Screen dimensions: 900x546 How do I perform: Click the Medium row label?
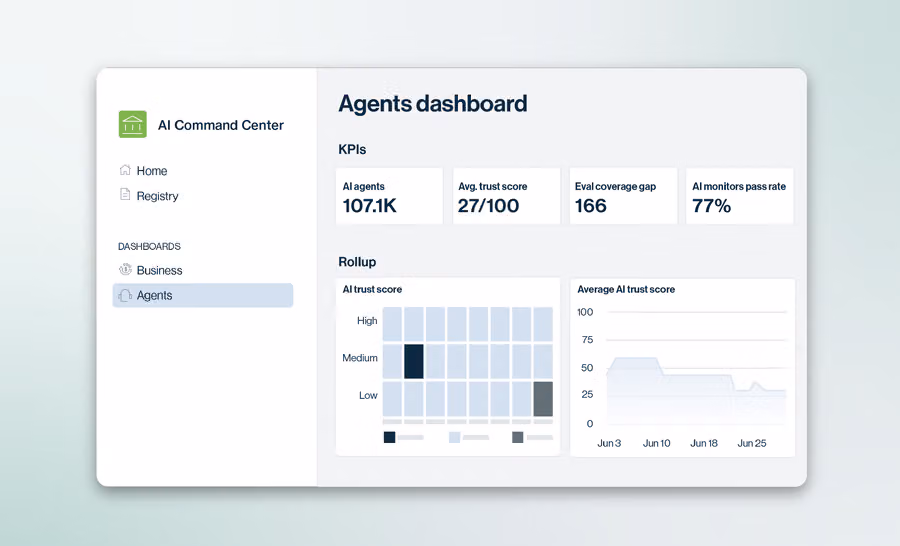pyautogui.click(x=360, y=358)
